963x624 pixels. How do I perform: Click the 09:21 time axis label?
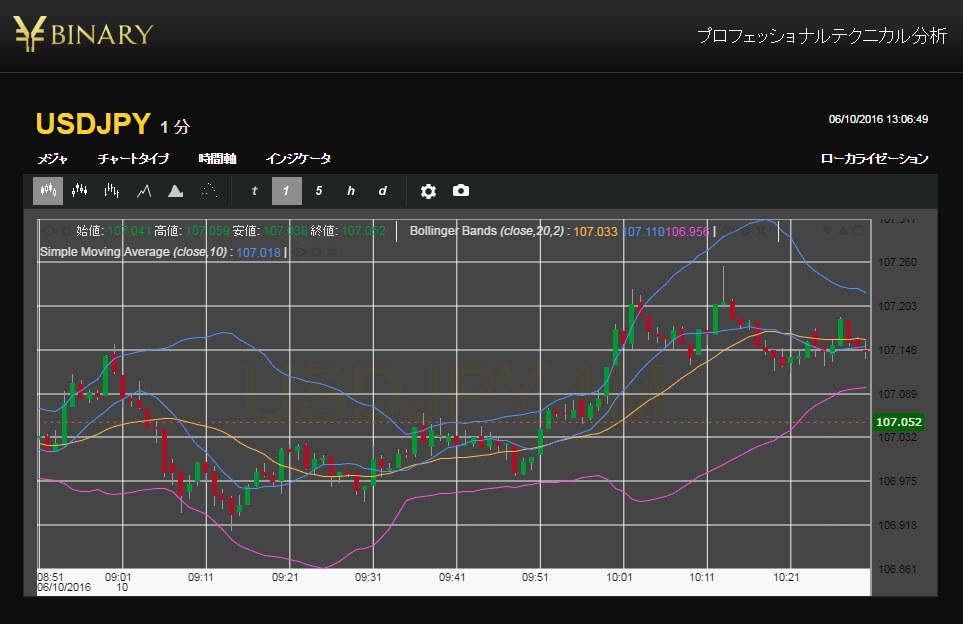point(285,577)
